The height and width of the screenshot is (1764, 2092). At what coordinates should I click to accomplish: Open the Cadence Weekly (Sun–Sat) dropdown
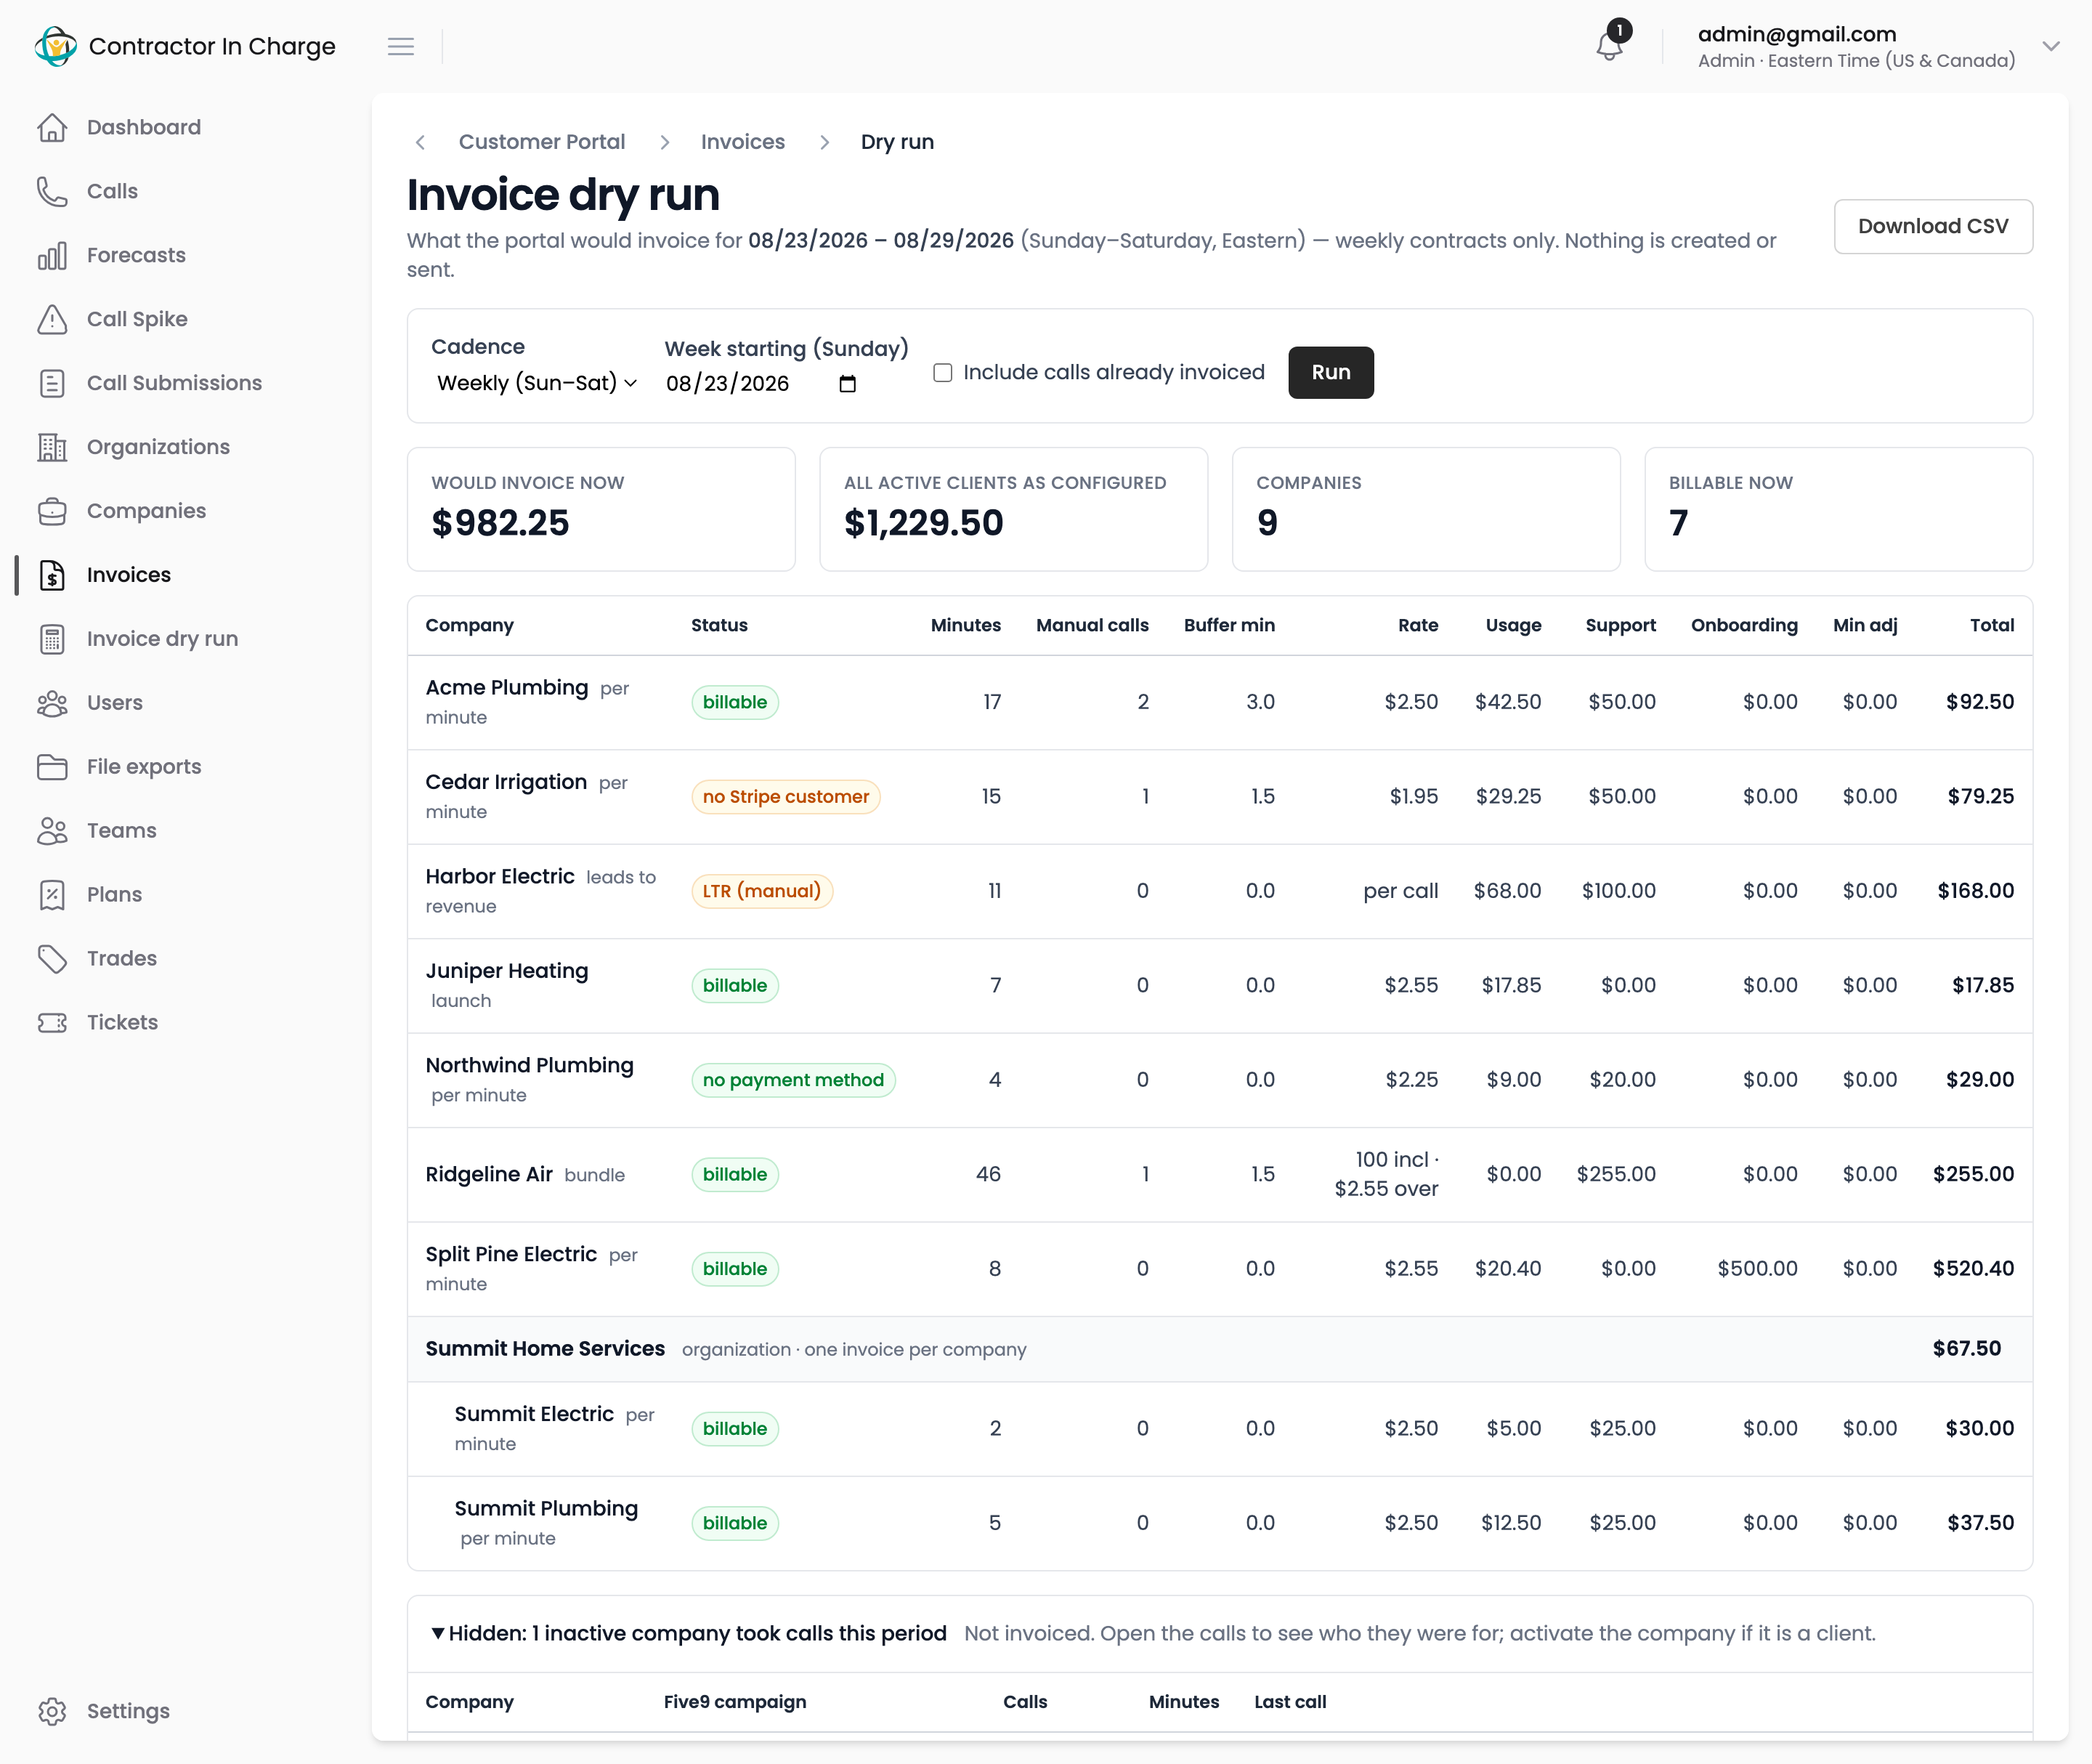537,383
